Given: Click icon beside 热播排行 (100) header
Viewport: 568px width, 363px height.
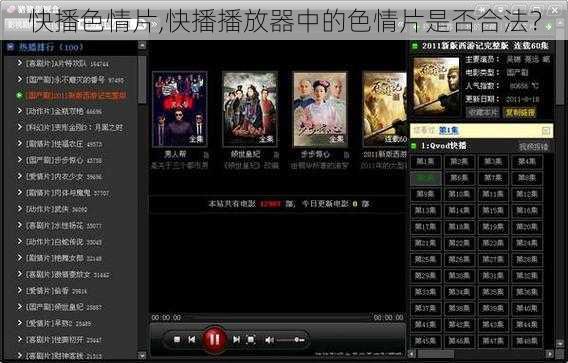Looking at the screenshot, I should click(11, 47).
